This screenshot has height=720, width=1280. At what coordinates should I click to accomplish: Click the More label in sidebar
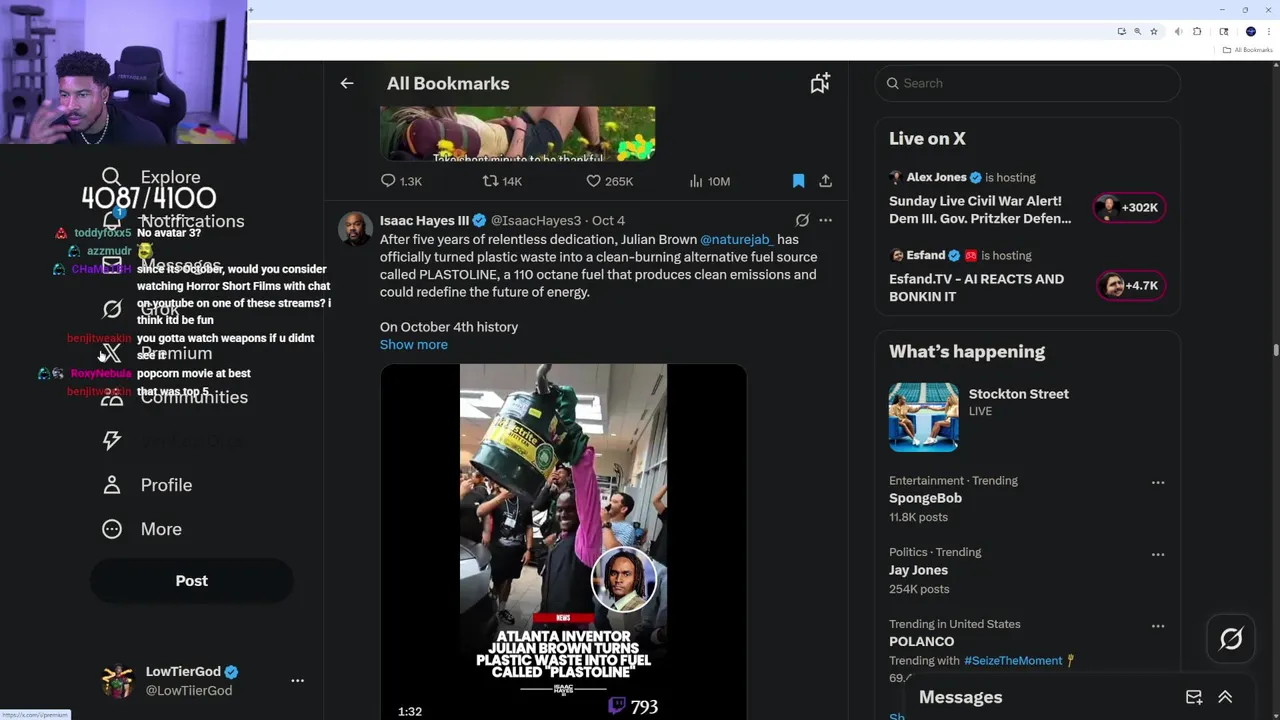161,529
